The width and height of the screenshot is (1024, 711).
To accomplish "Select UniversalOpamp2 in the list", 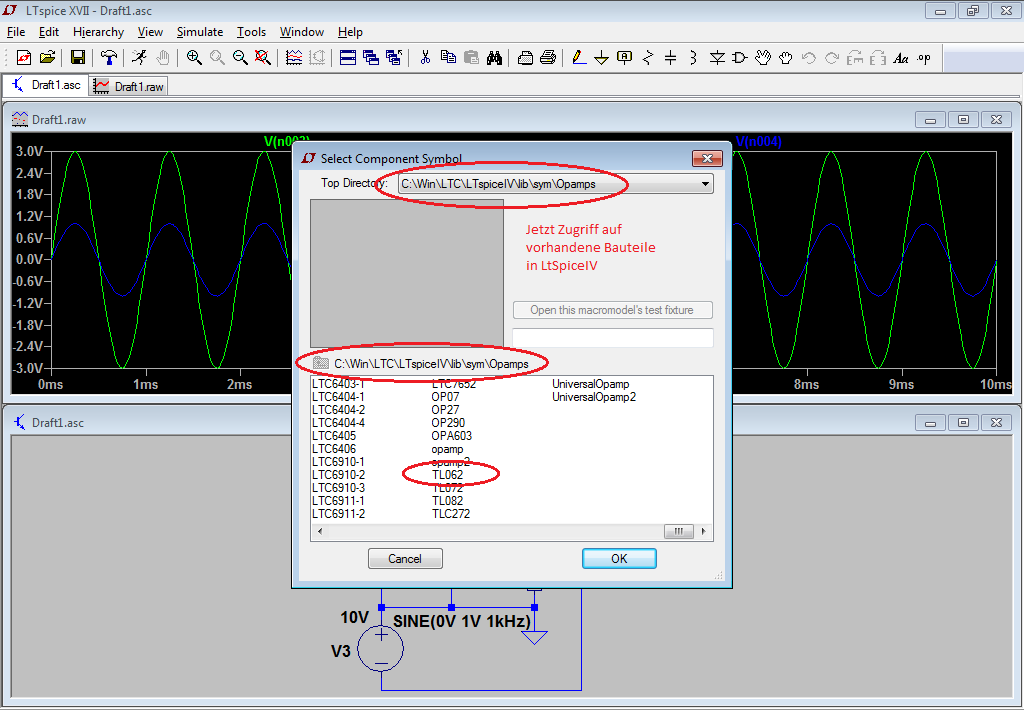I will coord(594,396).
